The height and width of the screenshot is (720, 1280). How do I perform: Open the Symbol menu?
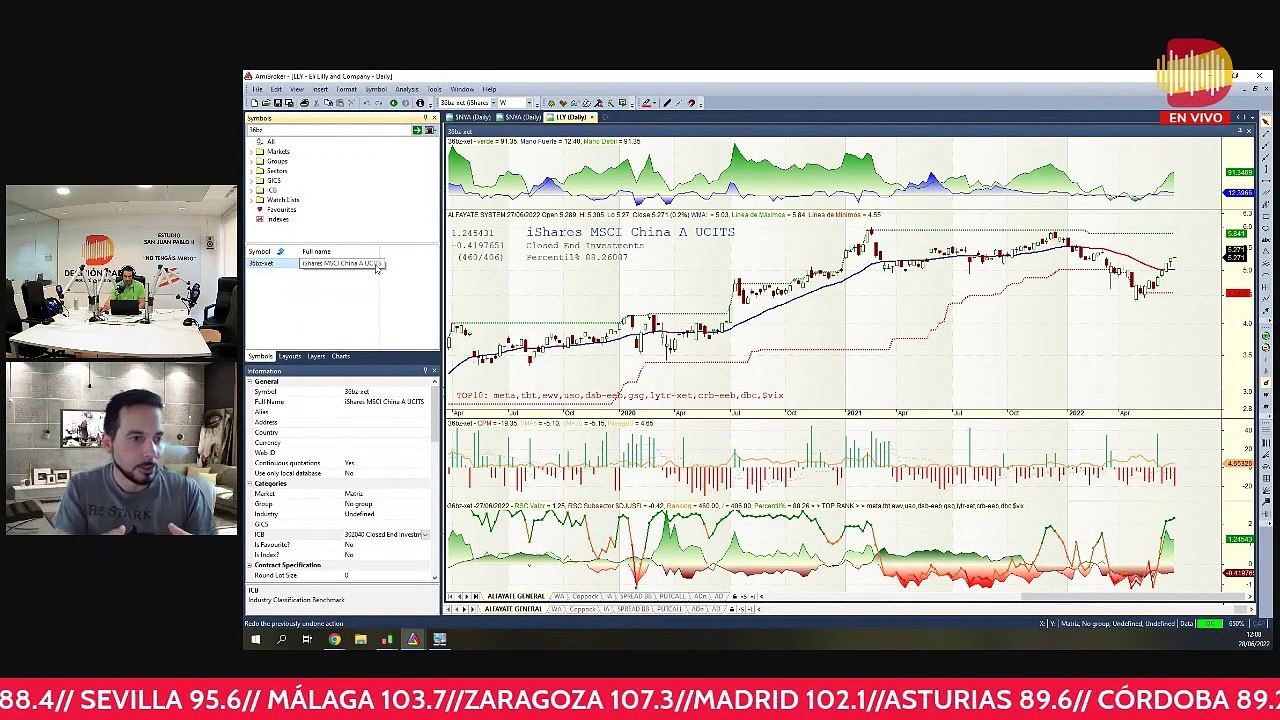(x=376, y=89)
